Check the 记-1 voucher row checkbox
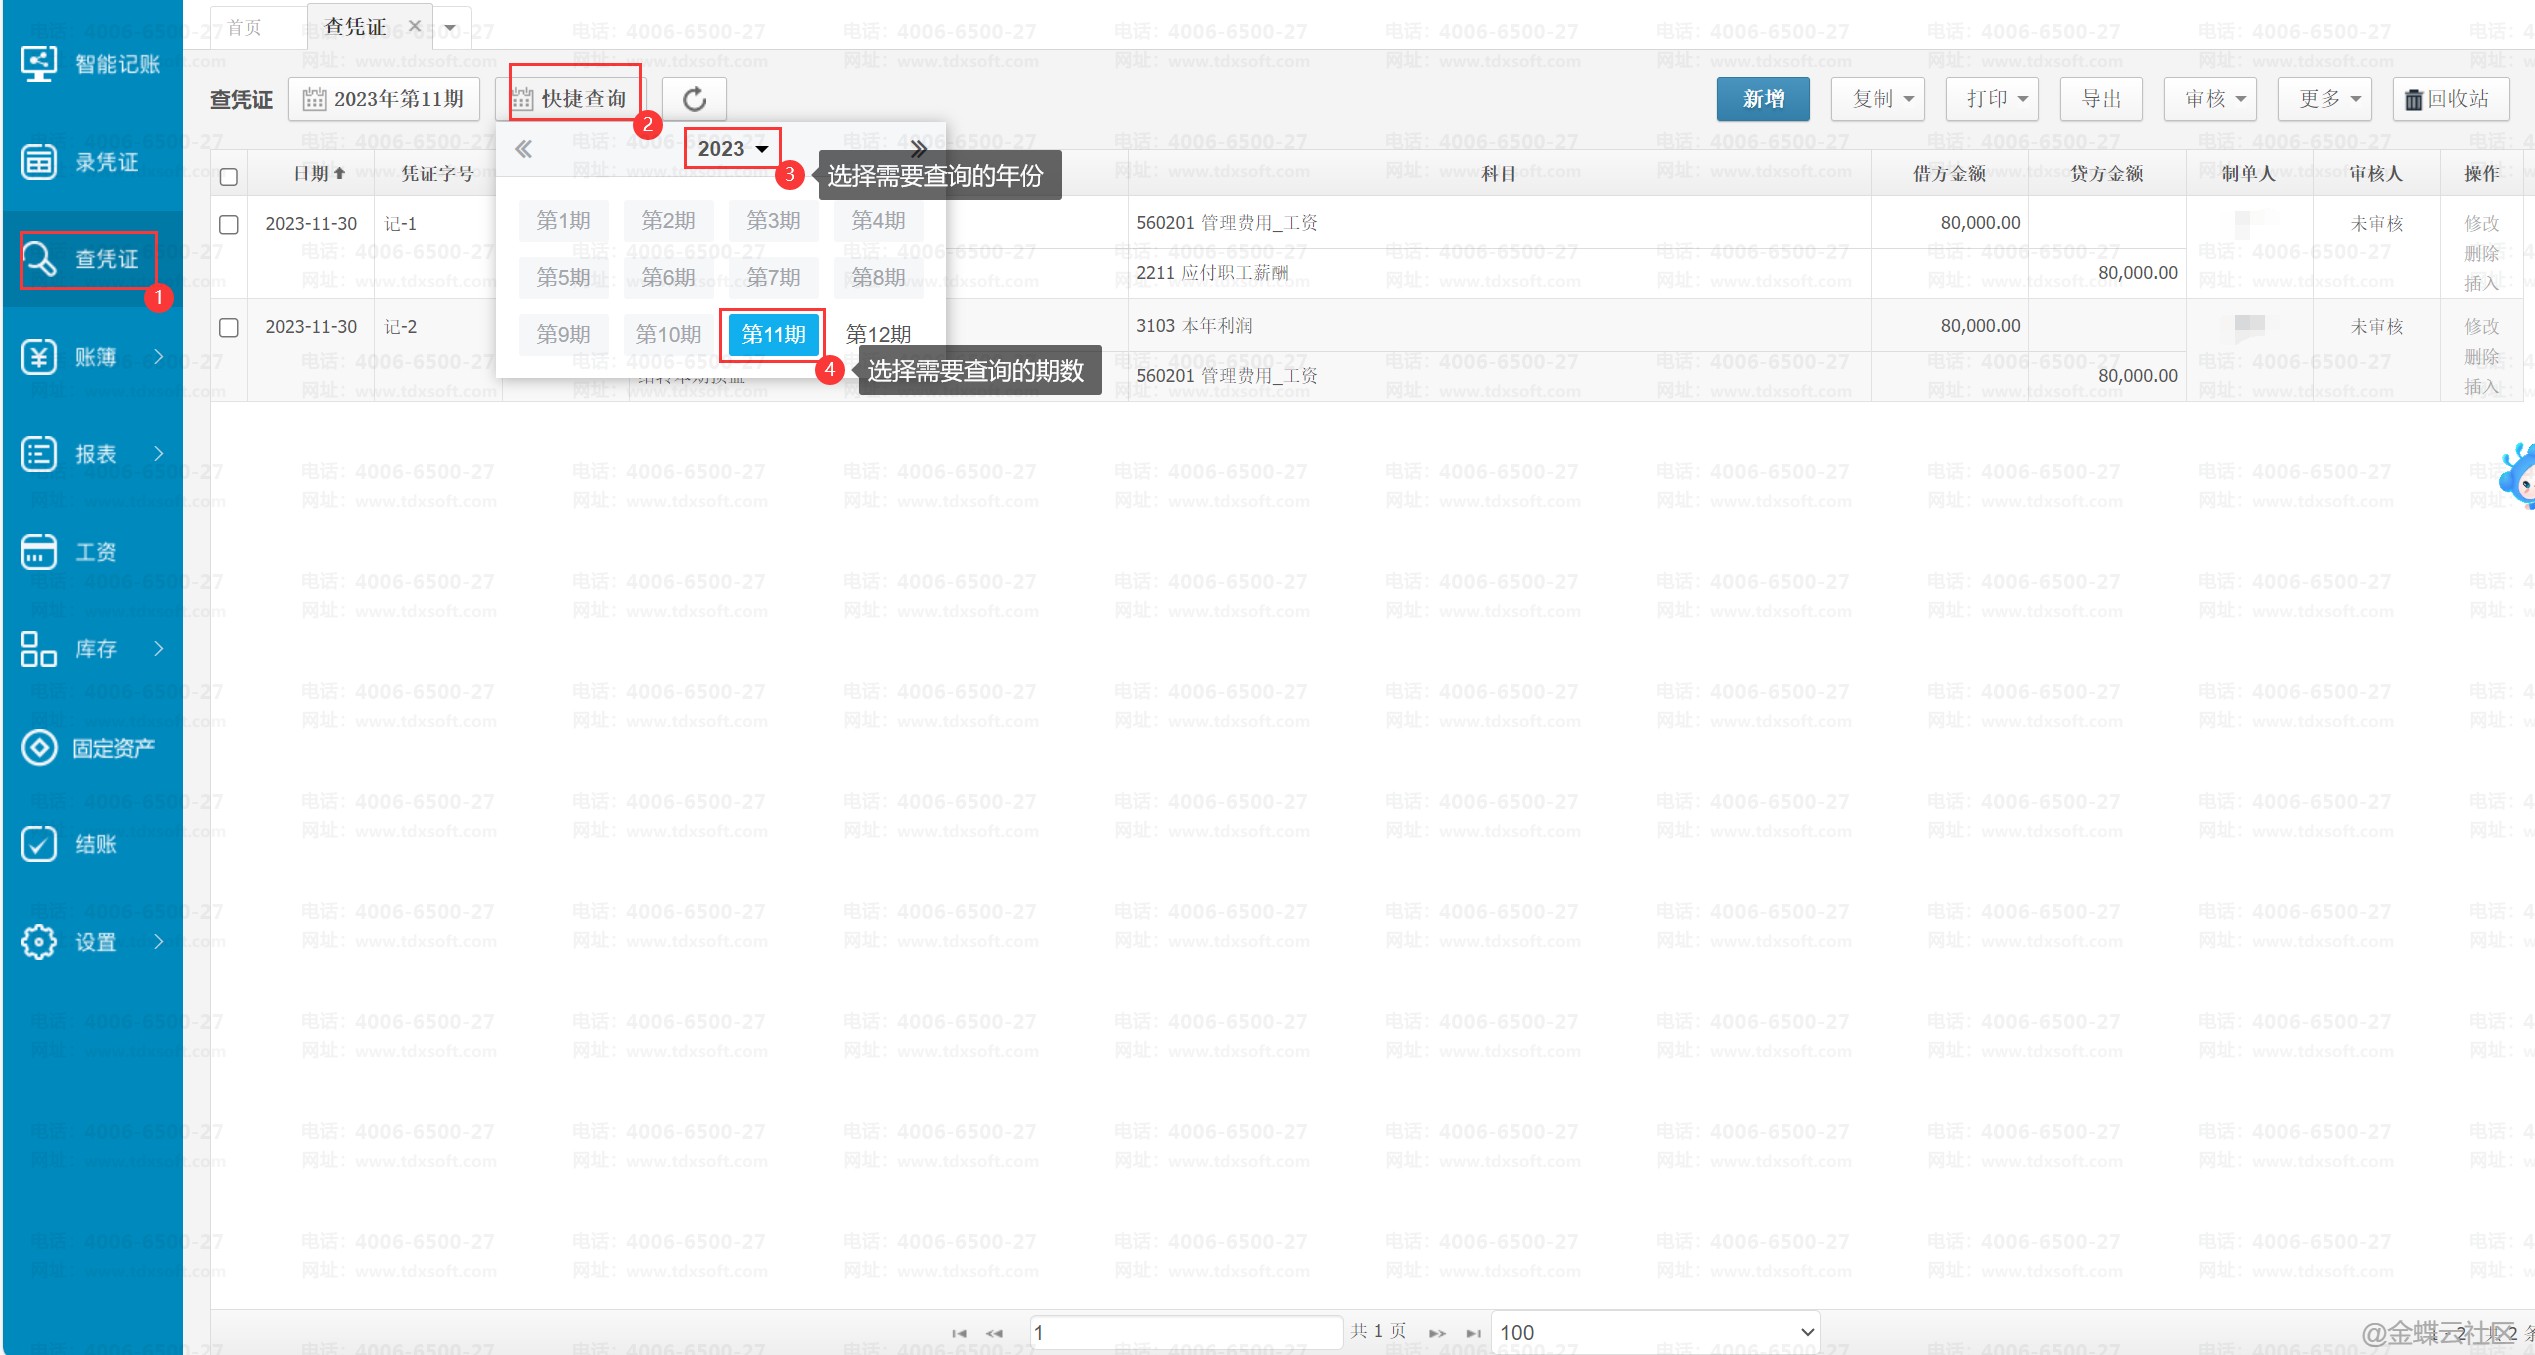 point(229,224)
